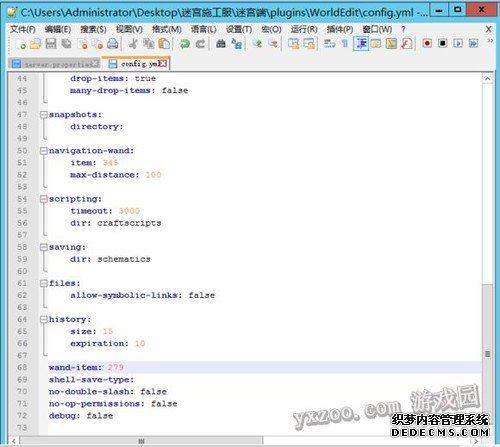Viewport: 500px width, 447px height.
Task: Click the Copy toolbar icon
Action: 148,44
